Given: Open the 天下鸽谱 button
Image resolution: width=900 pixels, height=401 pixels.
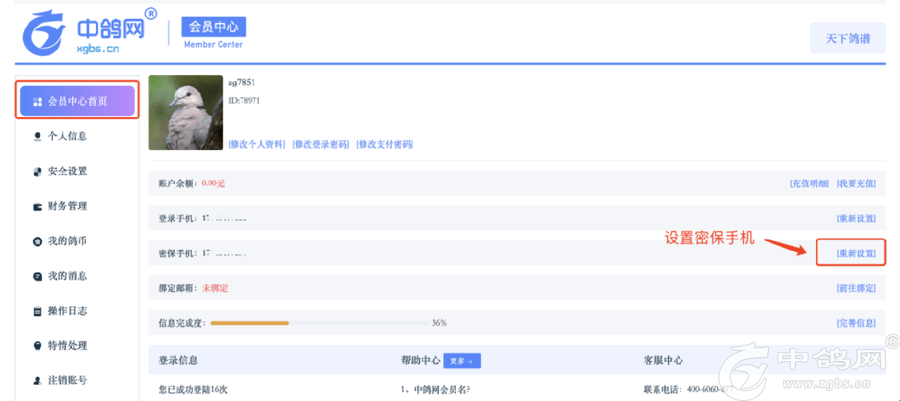Looking at the screenshot, I should pos(847,38).
